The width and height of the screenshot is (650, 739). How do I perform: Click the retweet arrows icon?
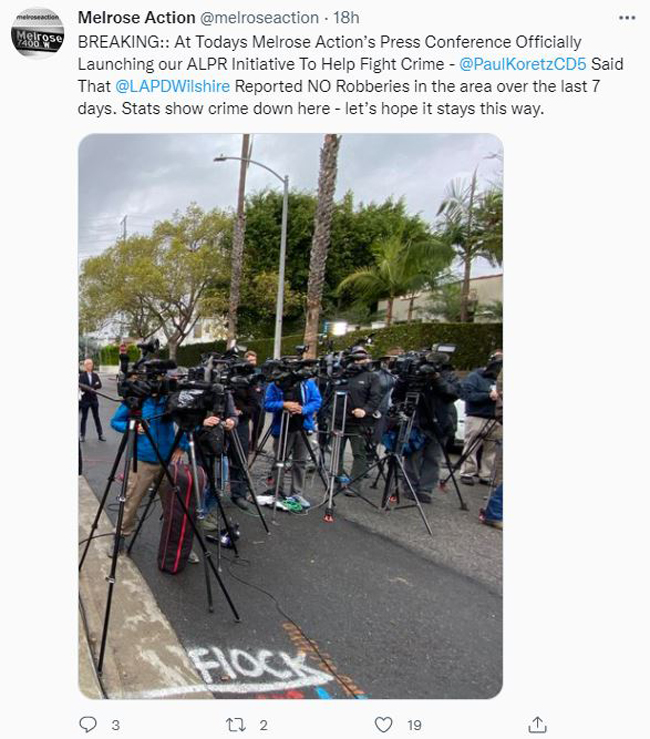235,724
